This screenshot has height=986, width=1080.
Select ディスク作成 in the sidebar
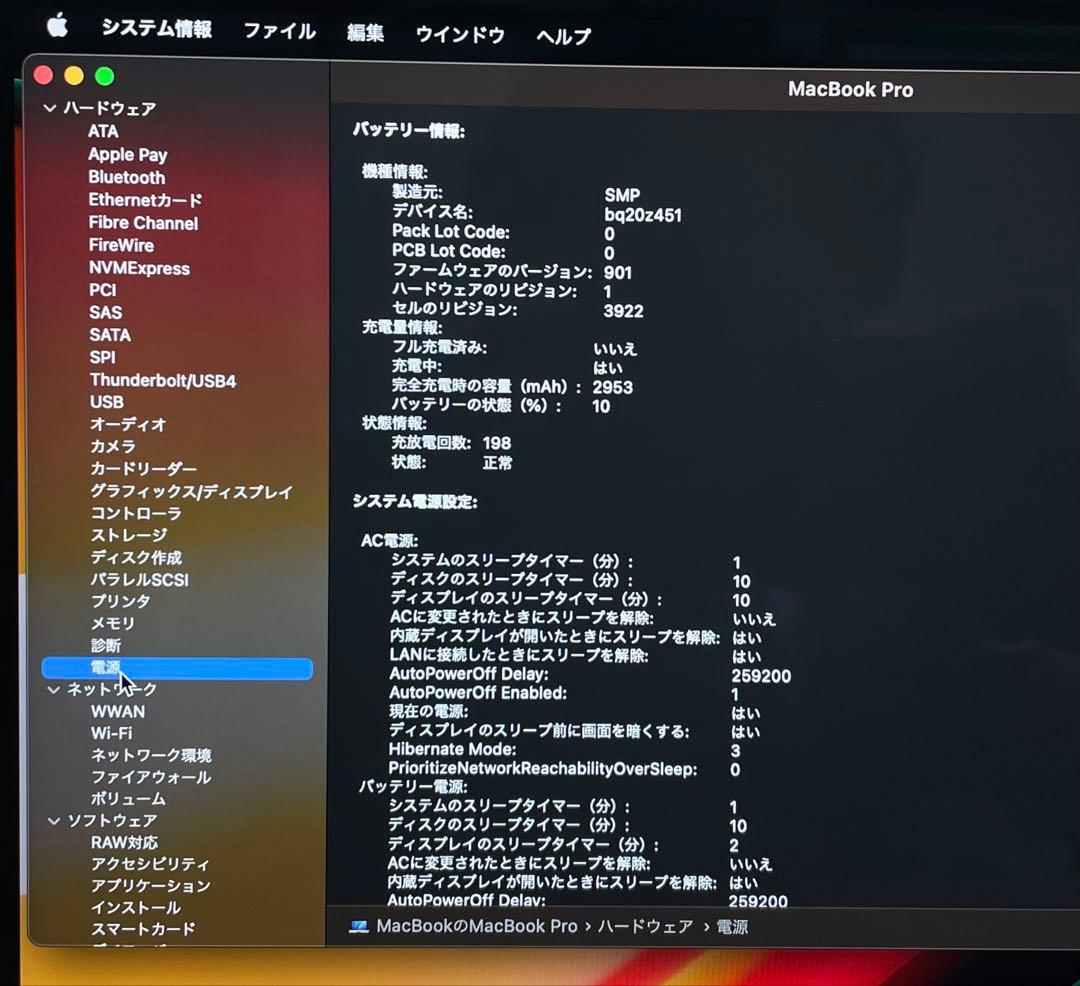[x=136, y=558]
